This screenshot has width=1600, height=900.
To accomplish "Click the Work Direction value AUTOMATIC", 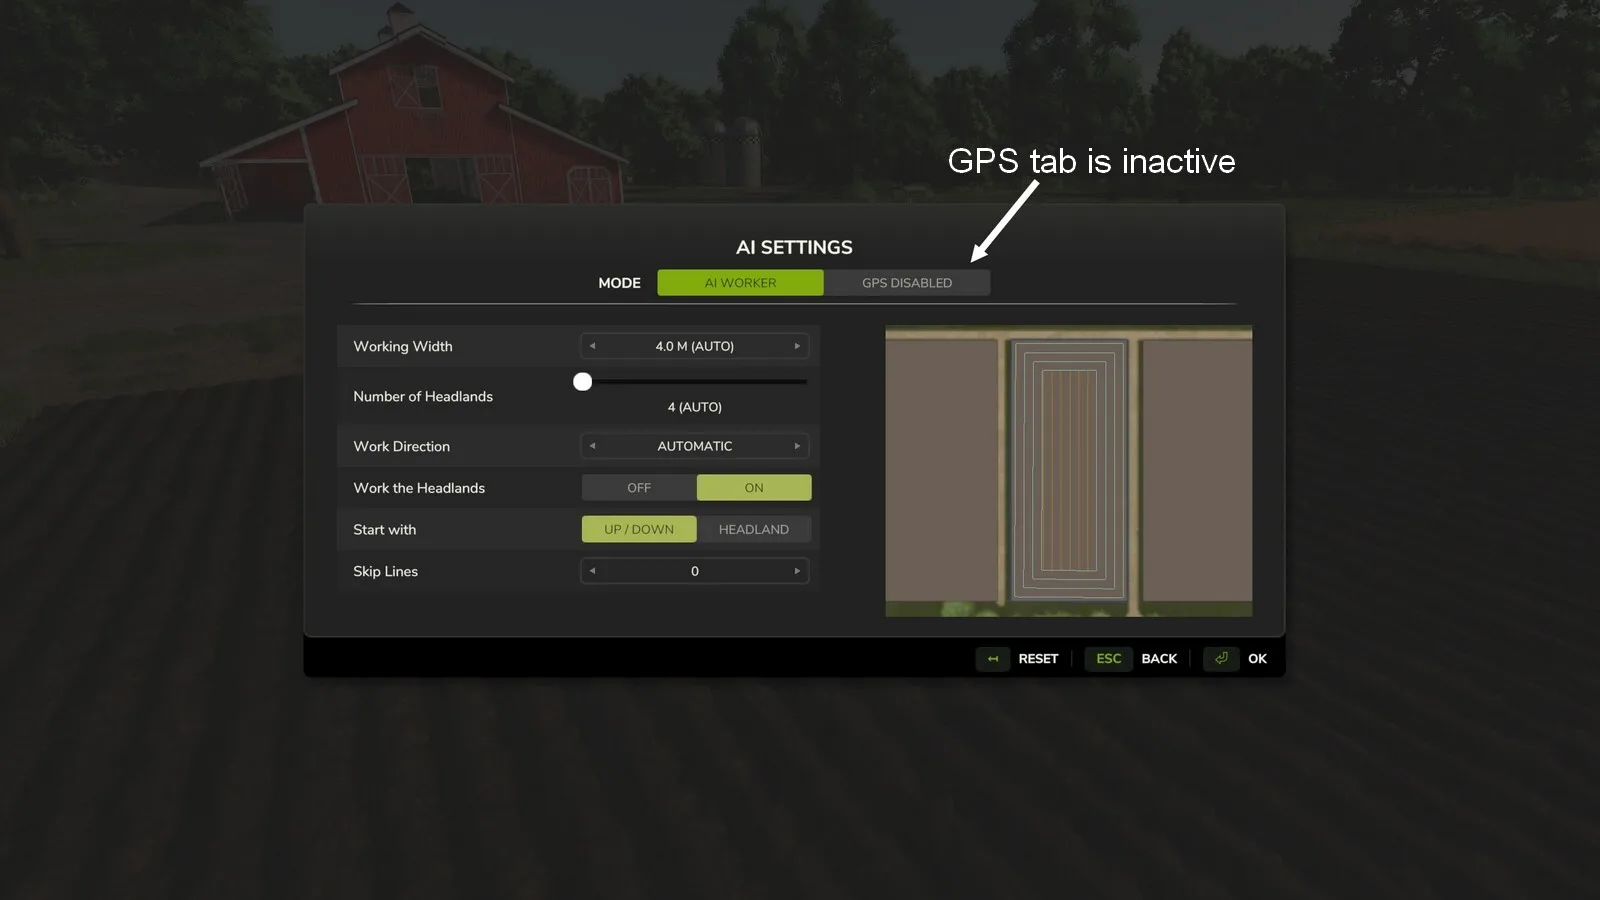I will [695, 446].
